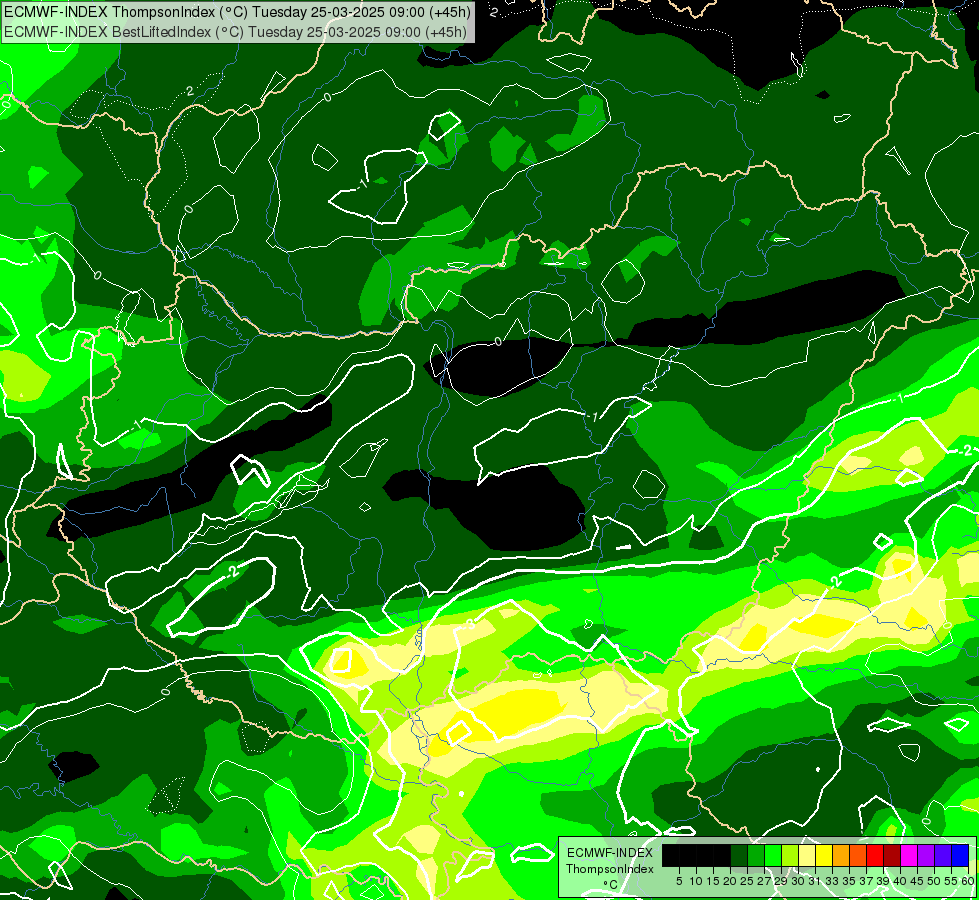
Task: Click legend scale value 30
Action: tap(798, 881)
